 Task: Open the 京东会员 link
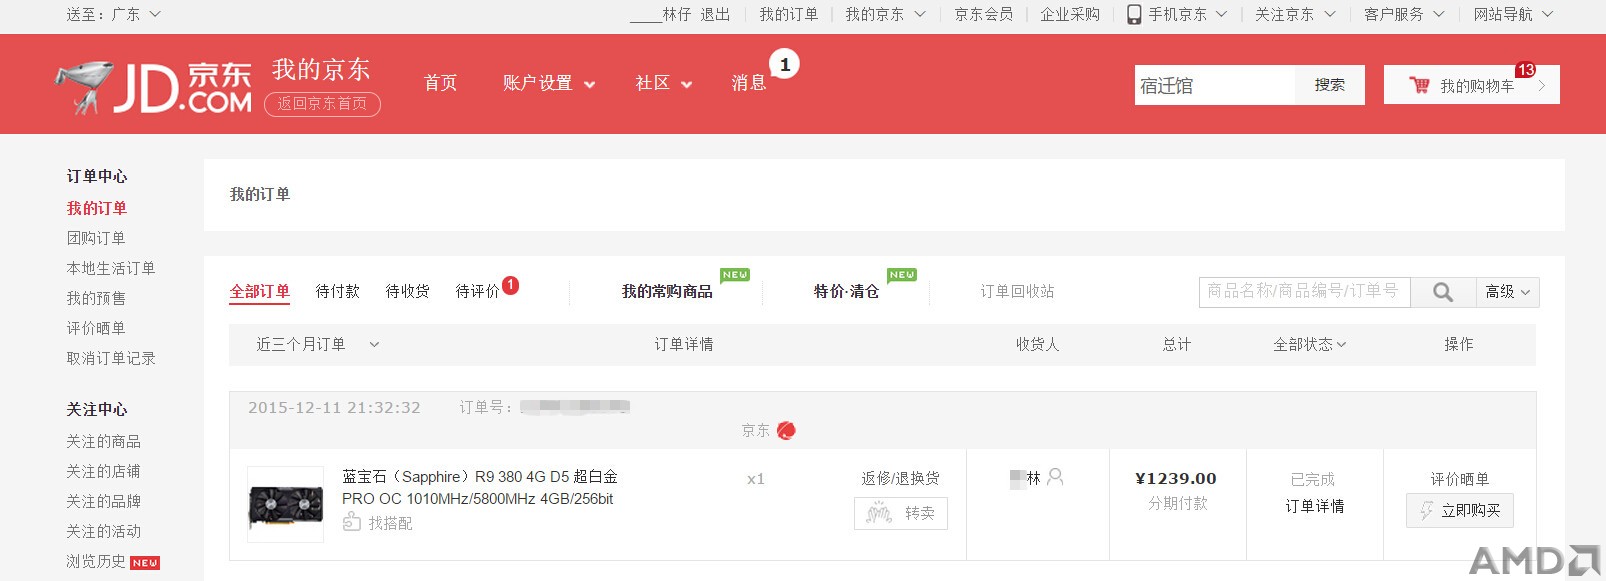coord(984,14)
